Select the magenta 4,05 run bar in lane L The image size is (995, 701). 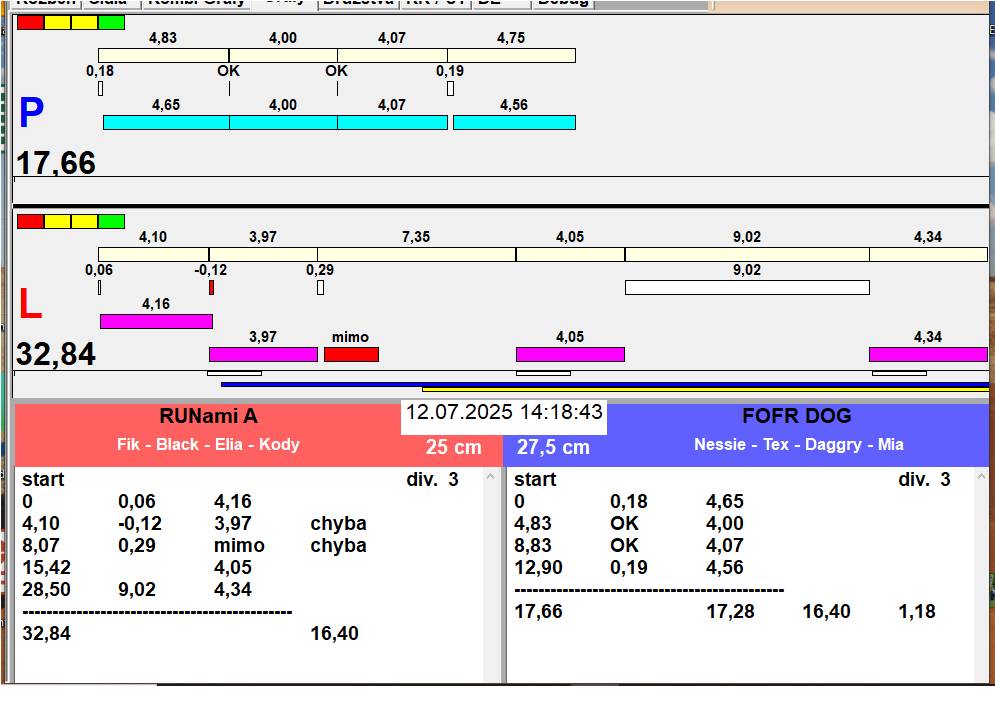coord(570,355)
